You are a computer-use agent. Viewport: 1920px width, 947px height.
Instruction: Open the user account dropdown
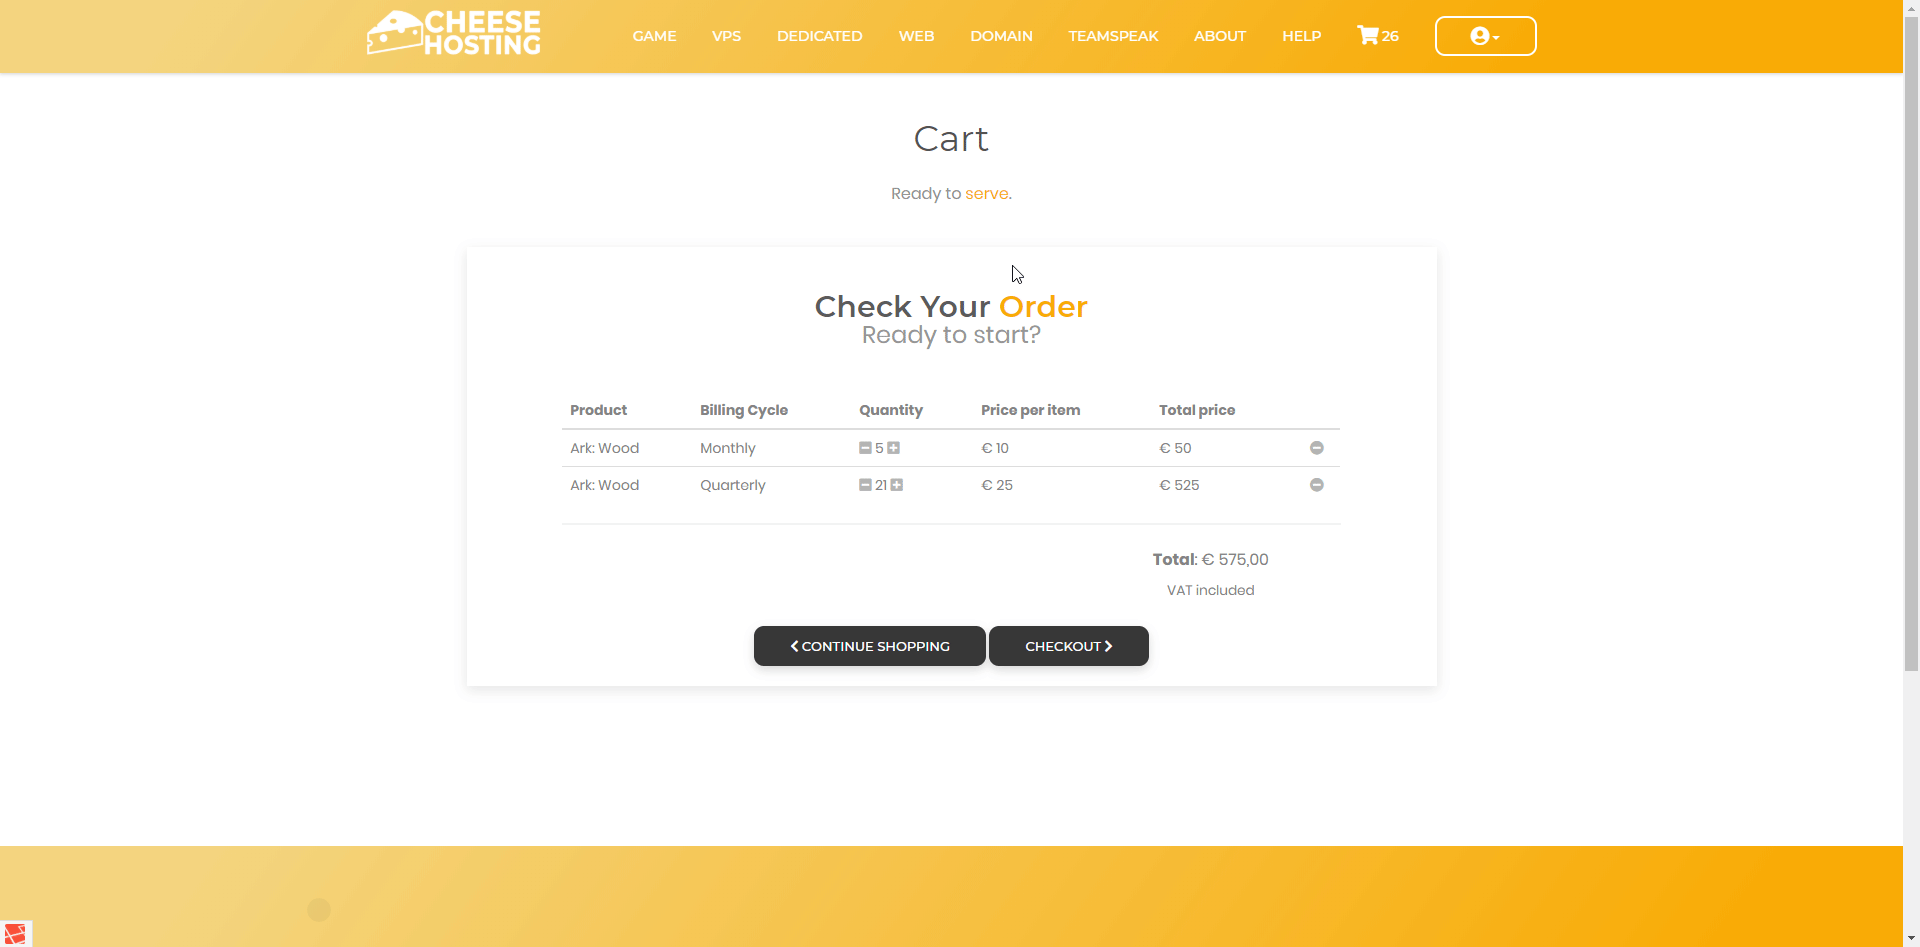point(1485,36)
